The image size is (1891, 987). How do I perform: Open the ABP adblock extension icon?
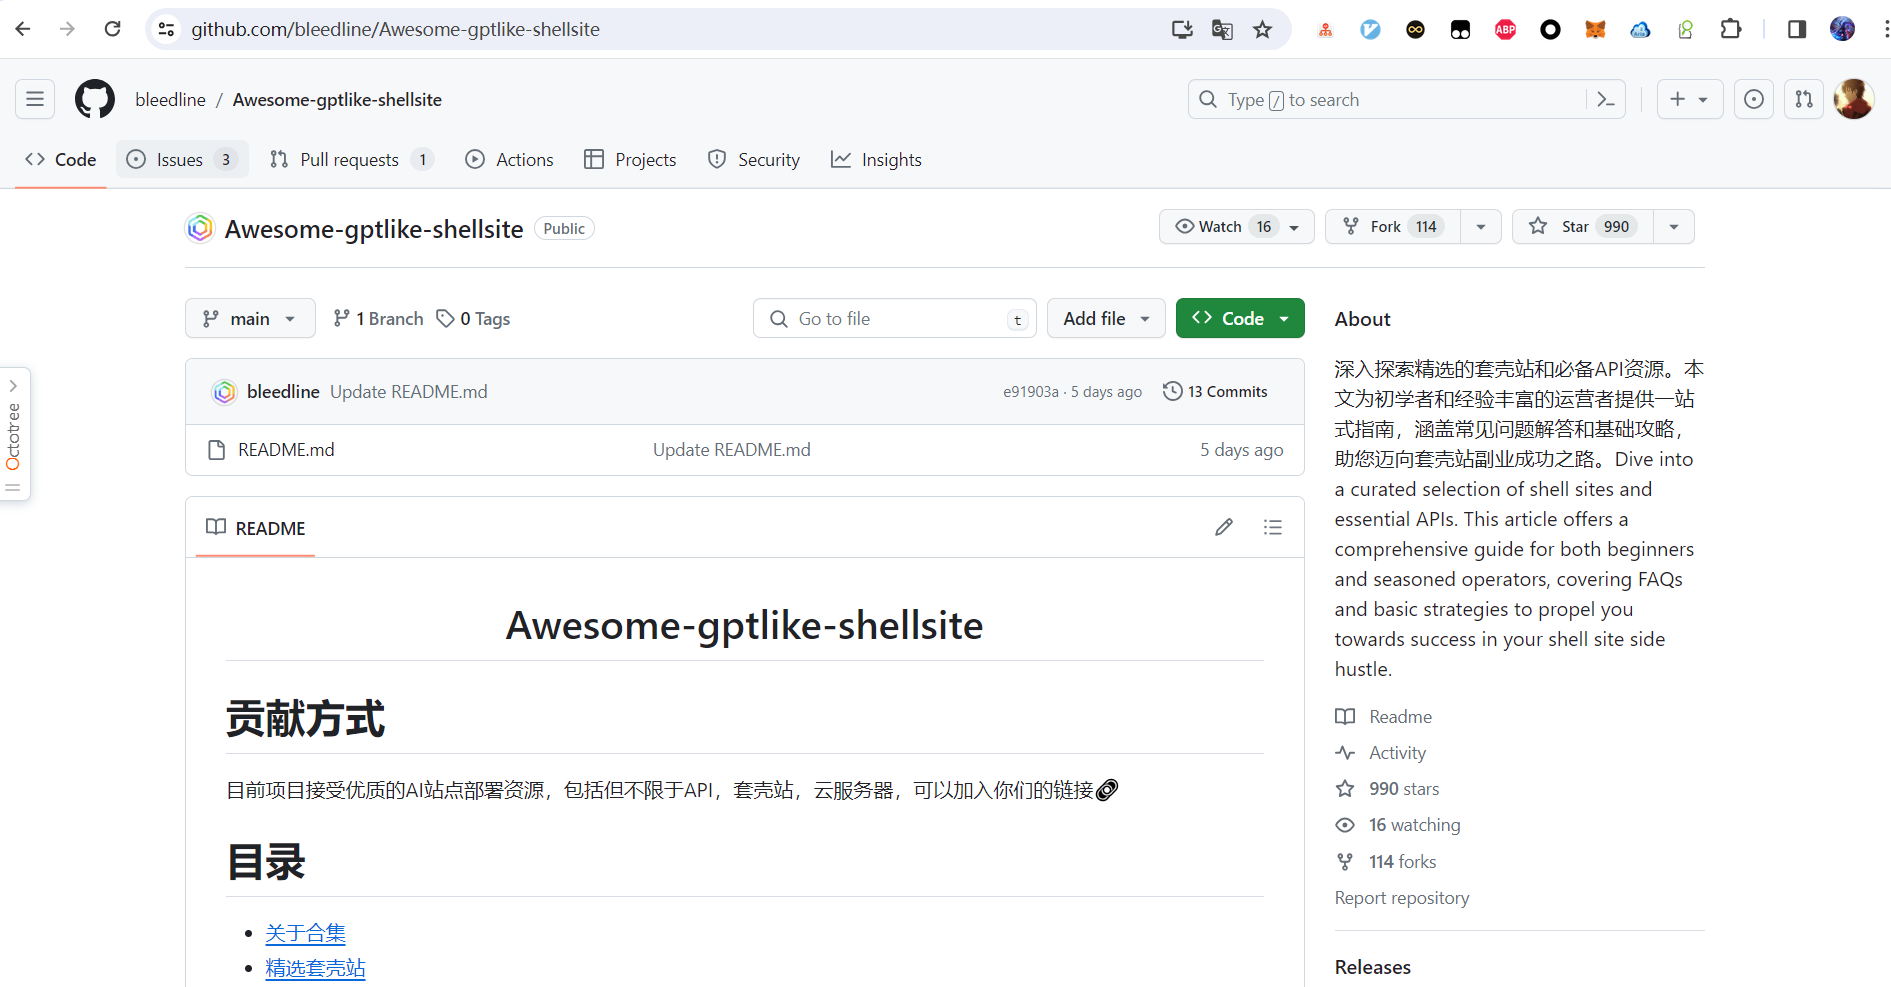click(x=1505, y=29)
